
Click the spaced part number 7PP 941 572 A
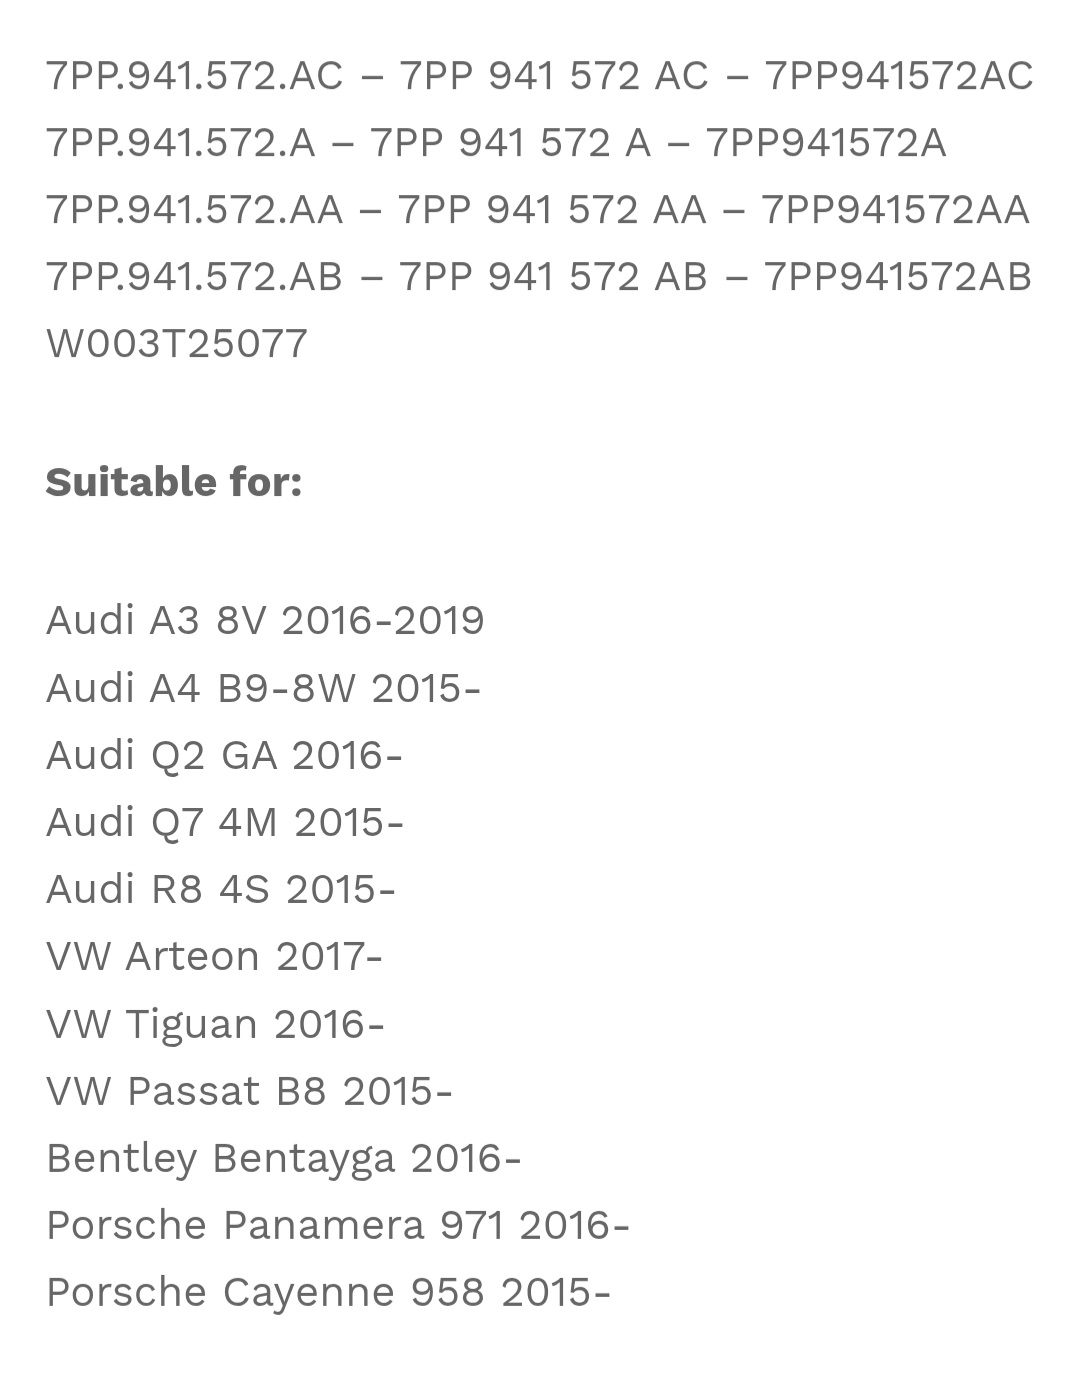pyautogui.click(x=510, y=143)
